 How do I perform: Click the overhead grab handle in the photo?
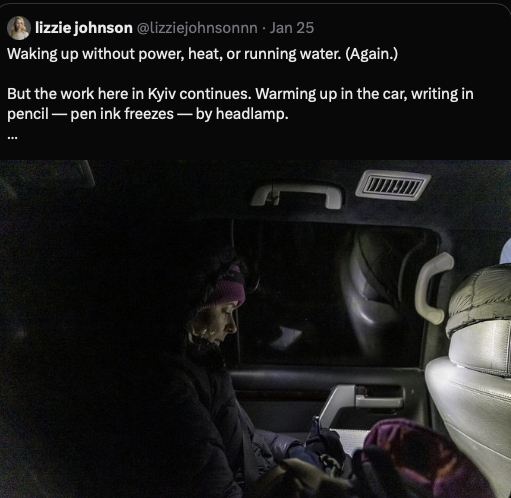(297, 194)
